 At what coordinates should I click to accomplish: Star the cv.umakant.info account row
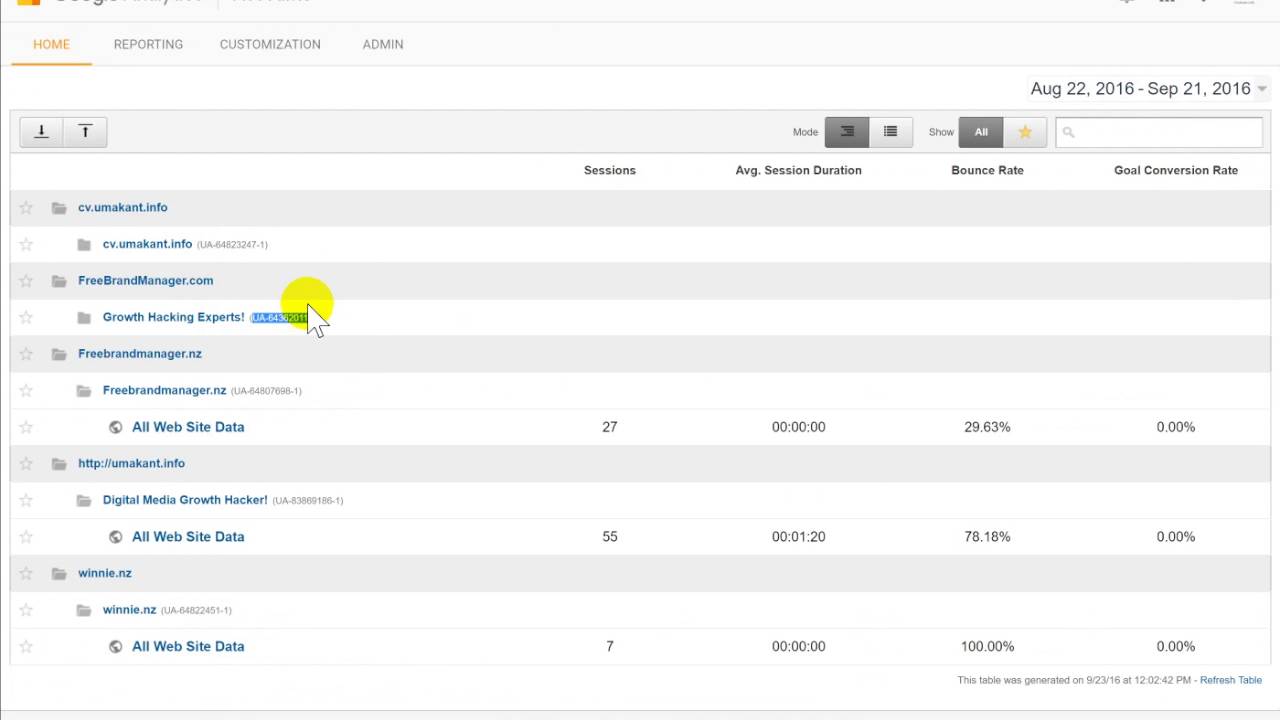[26, 208]
